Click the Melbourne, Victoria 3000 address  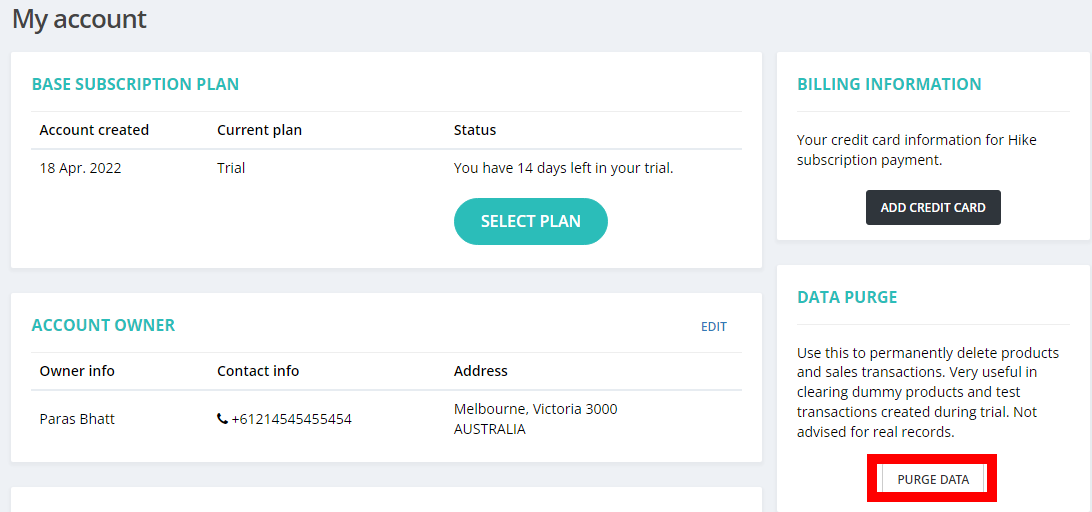[536, 409]
